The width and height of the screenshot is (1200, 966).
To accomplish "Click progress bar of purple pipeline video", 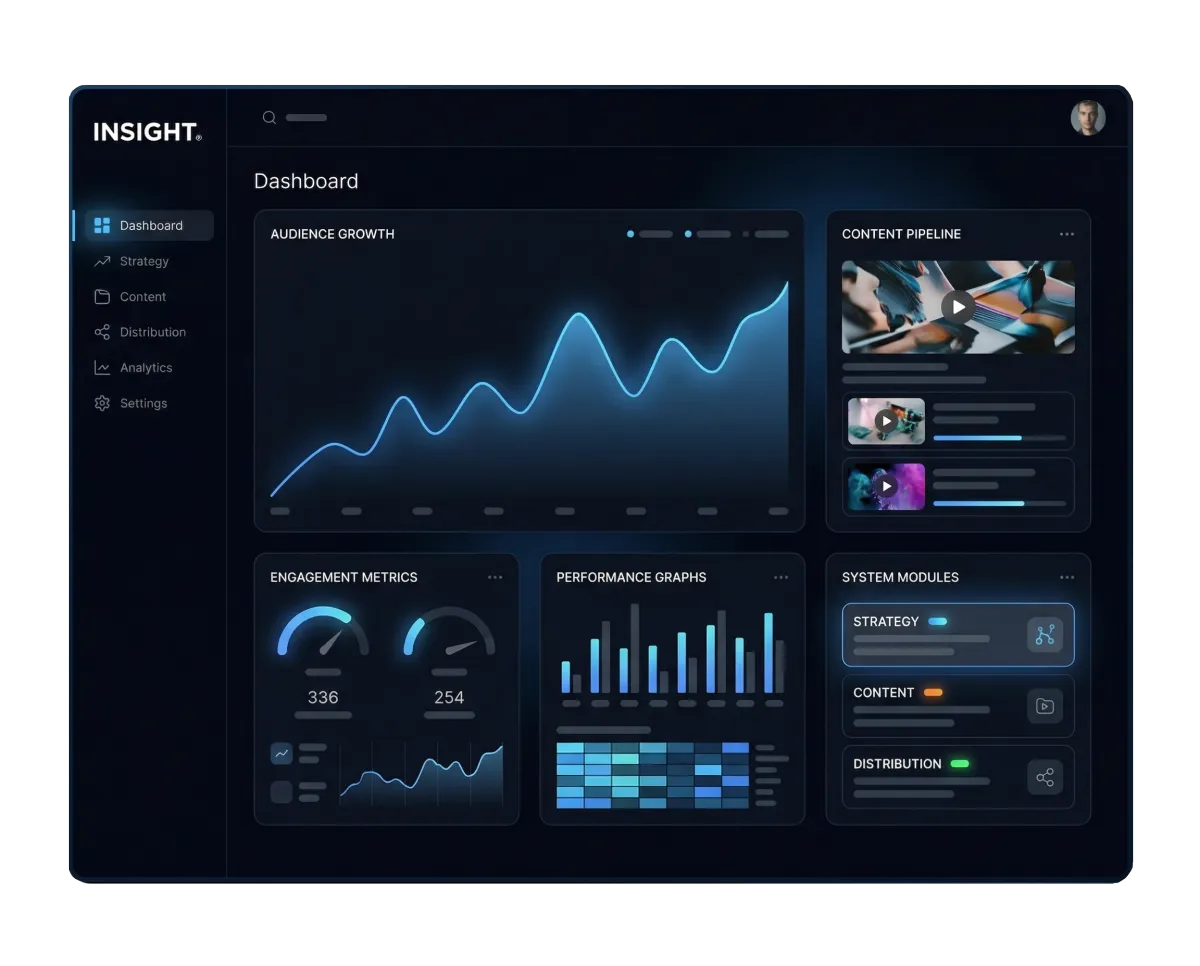I will click(x=999, y=503).
